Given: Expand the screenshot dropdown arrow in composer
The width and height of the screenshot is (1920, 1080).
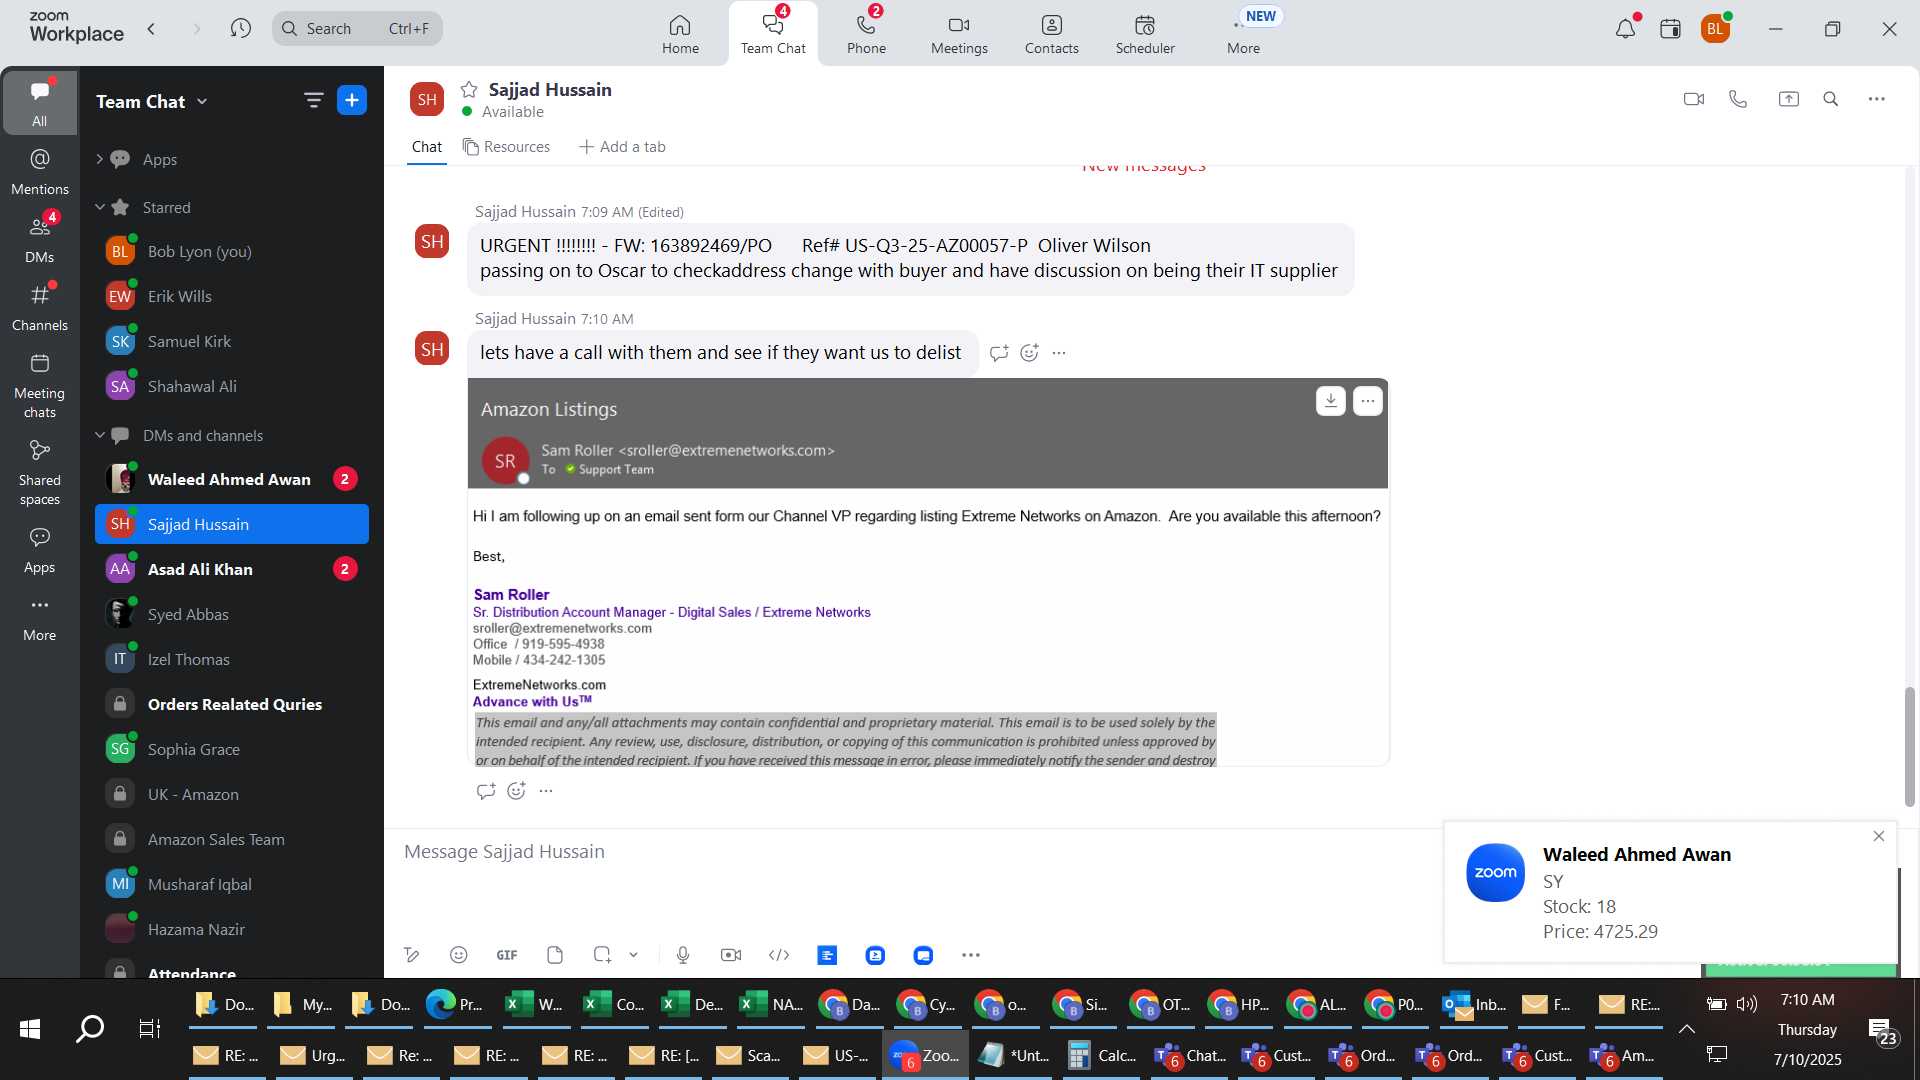Looking at the screenshot, I should [633, 955].
